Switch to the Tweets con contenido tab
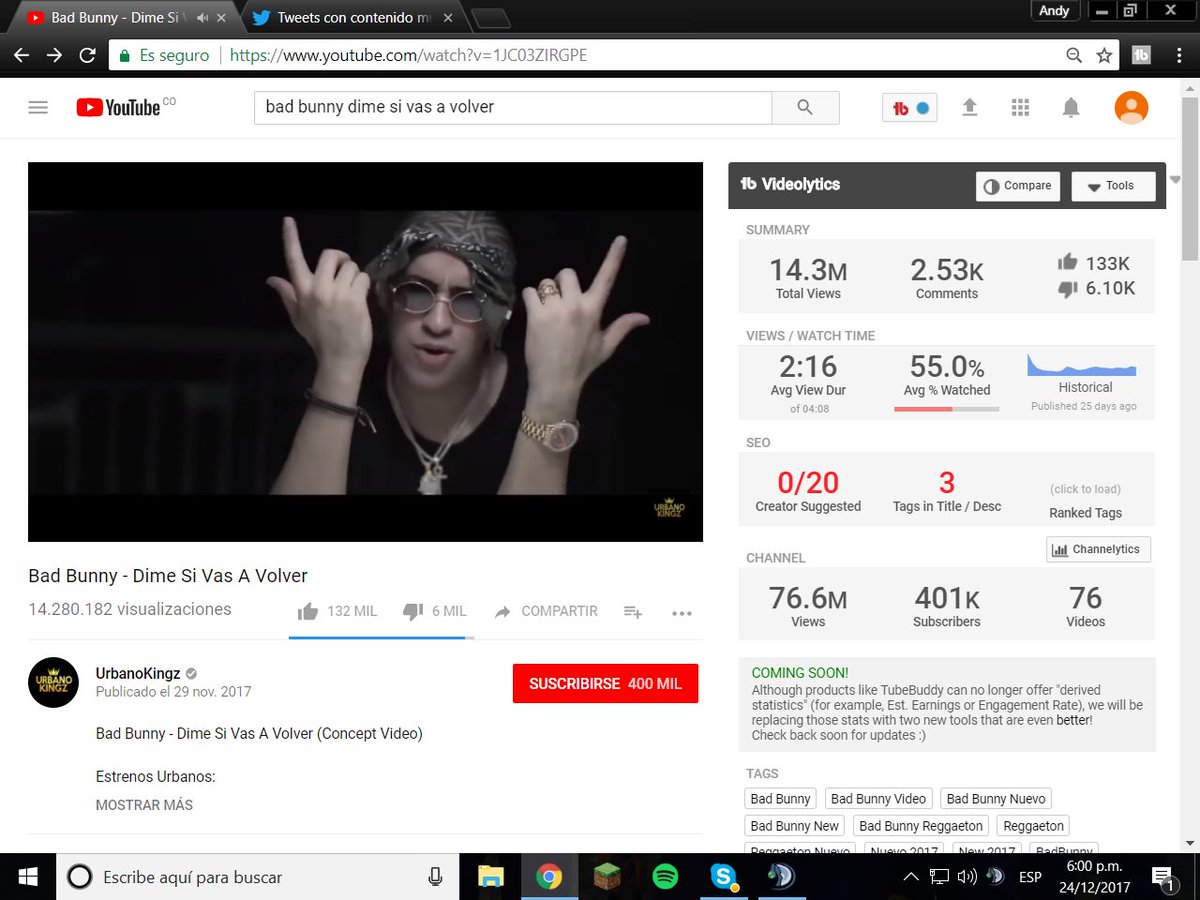1200x900 pixels. [353, 18]
